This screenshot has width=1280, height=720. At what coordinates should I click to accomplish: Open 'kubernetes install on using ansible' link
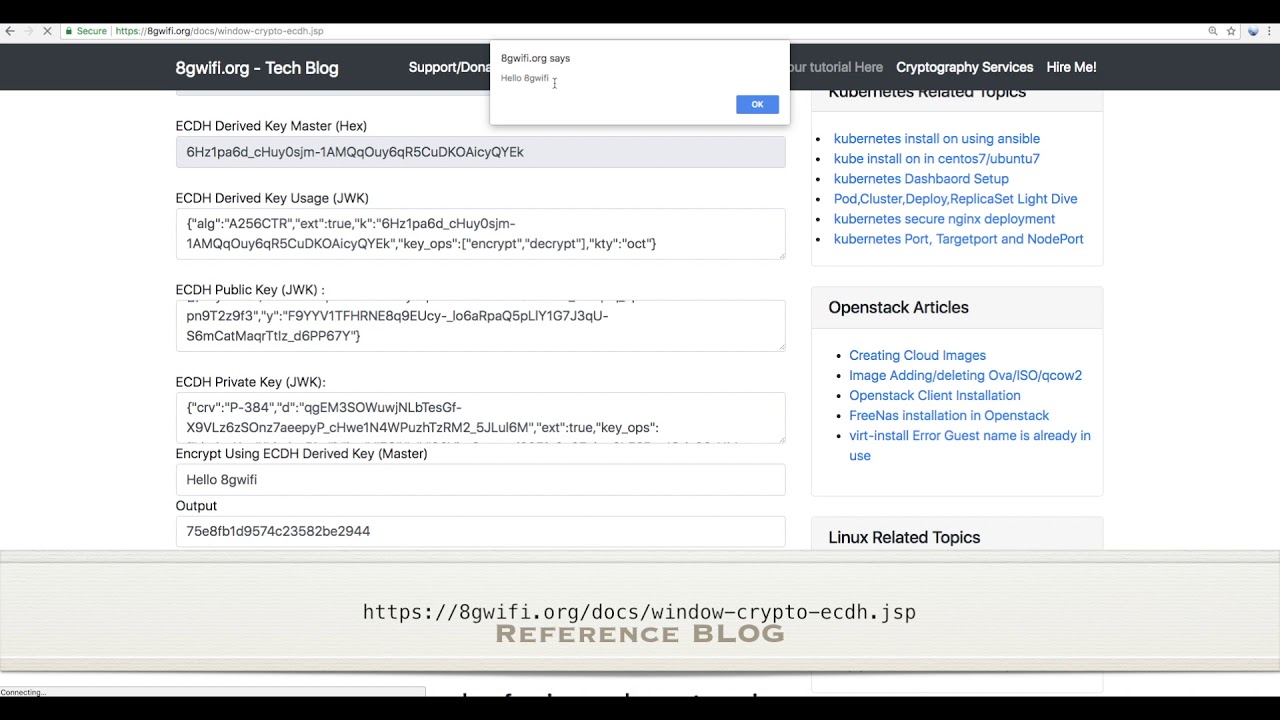936,139
